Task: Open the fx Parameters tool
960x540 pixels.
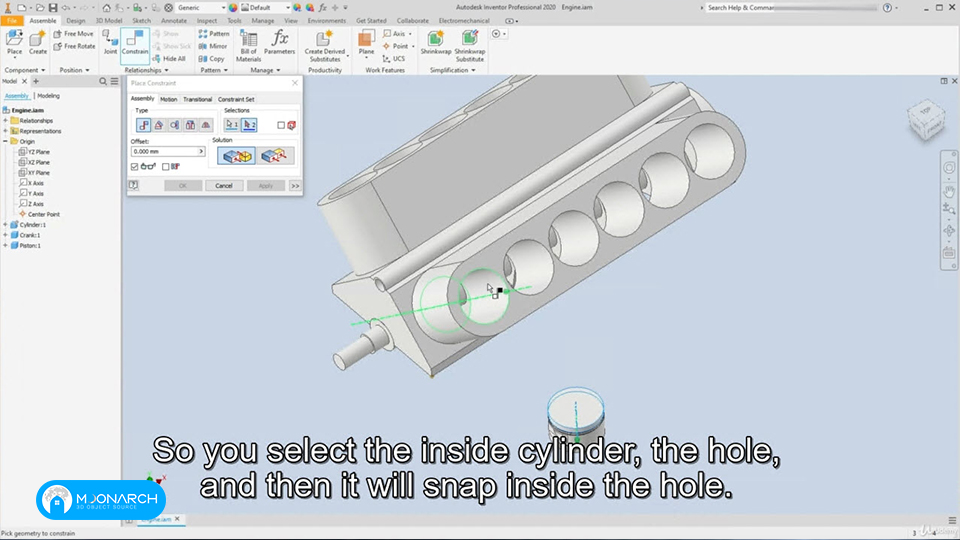Action: coord(280,43)
